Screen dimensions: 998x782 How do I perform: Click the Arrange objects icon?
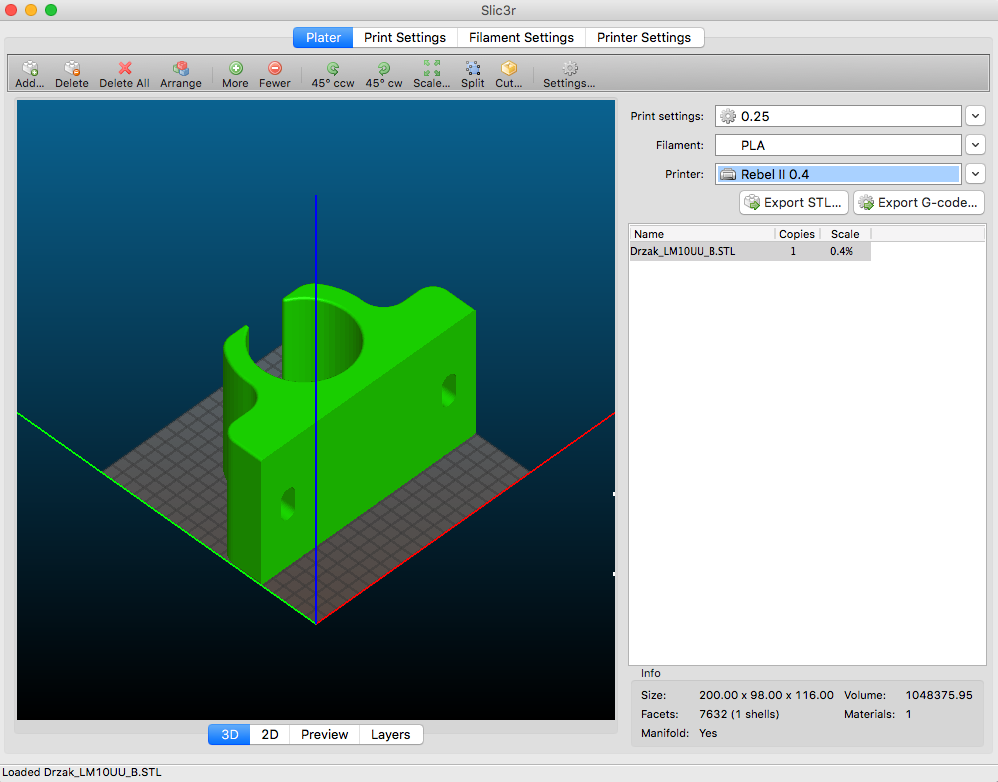coord(181,69)
